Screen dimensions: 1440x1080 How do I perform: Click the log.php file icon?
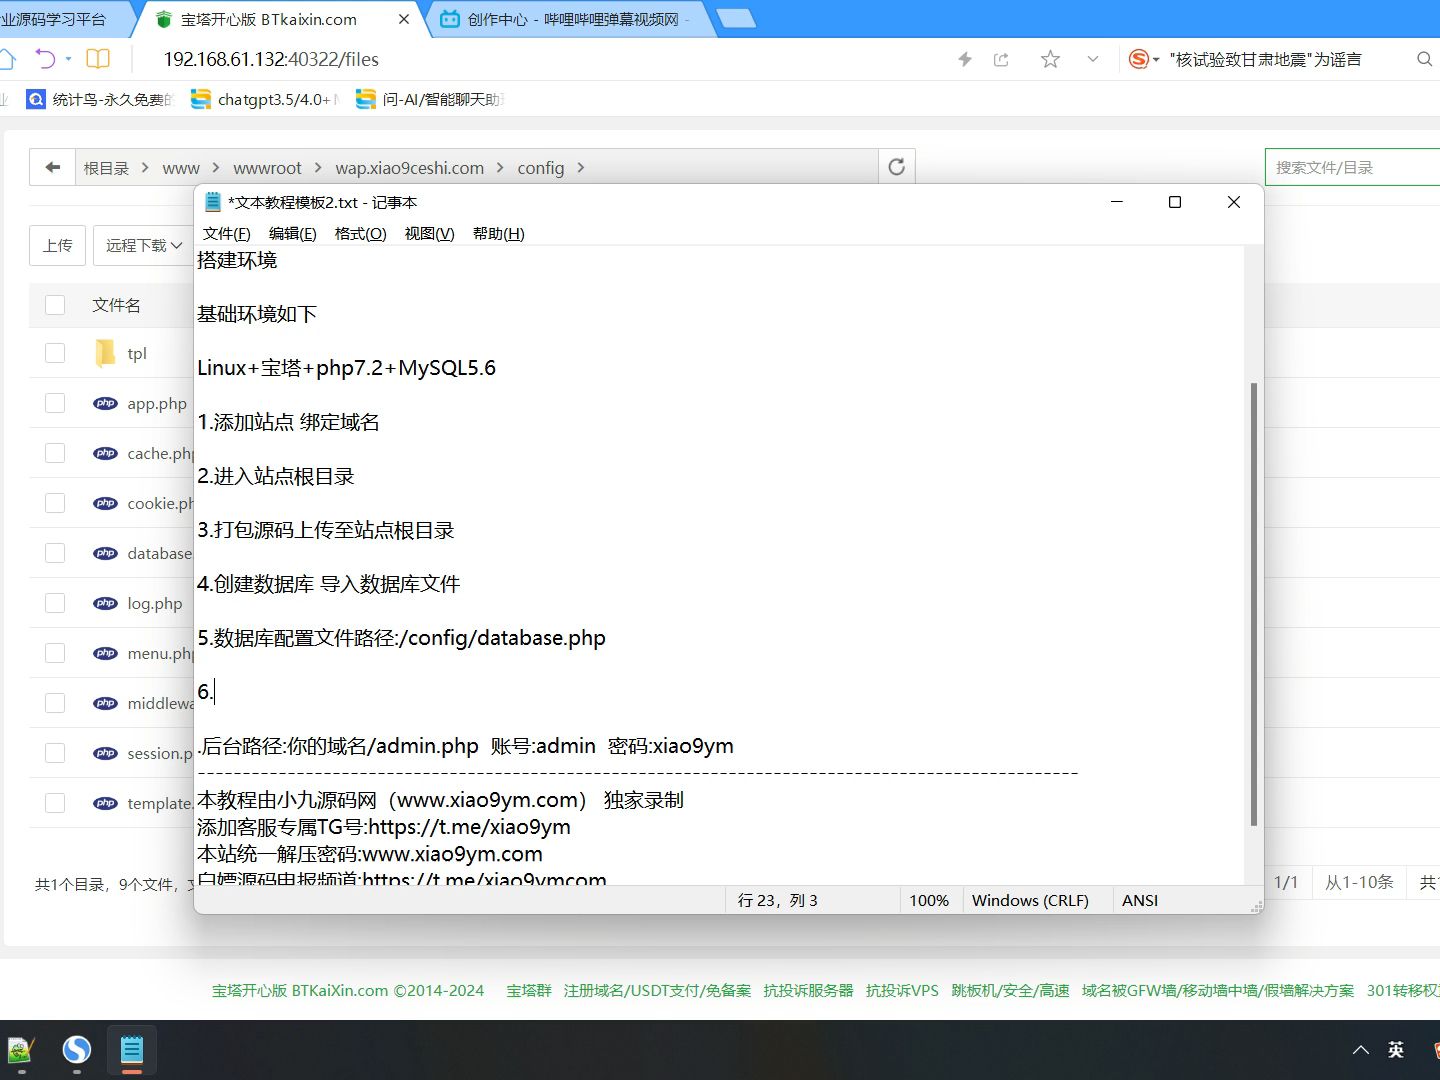(105, 603)
